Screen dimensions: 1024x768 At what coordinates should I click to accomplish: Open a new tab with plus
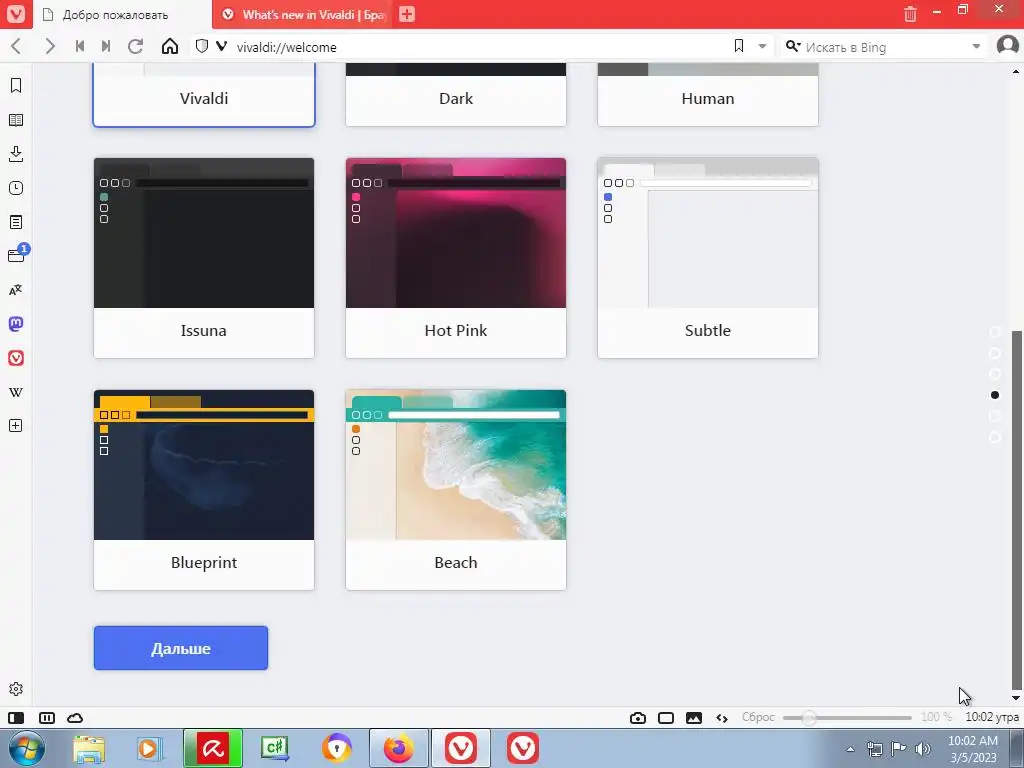(407, 14)
